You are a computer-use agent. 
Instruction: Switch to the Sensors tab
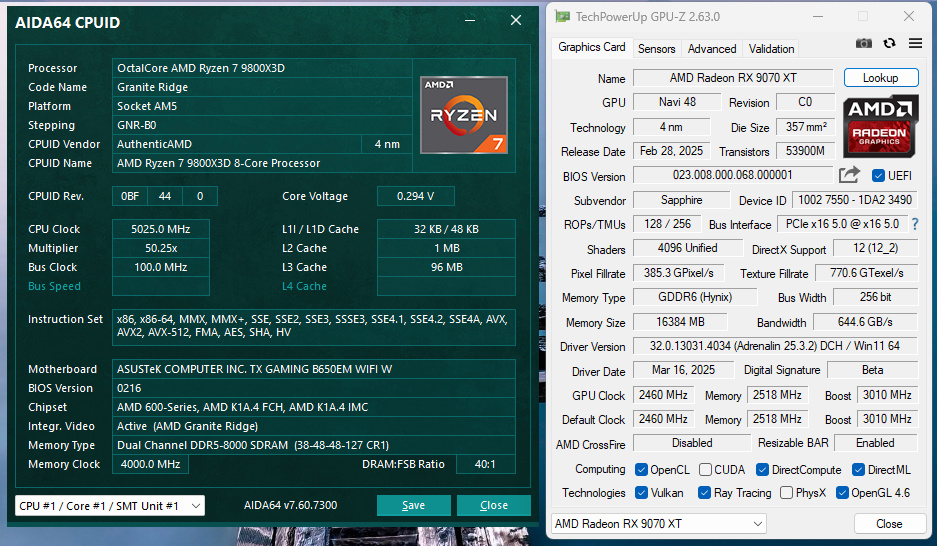click(x=656, y=49)
